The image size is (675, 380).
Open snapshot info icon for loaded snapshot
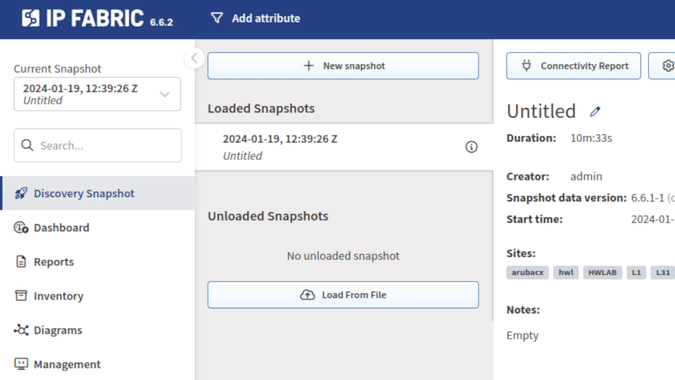pos(471,147)
